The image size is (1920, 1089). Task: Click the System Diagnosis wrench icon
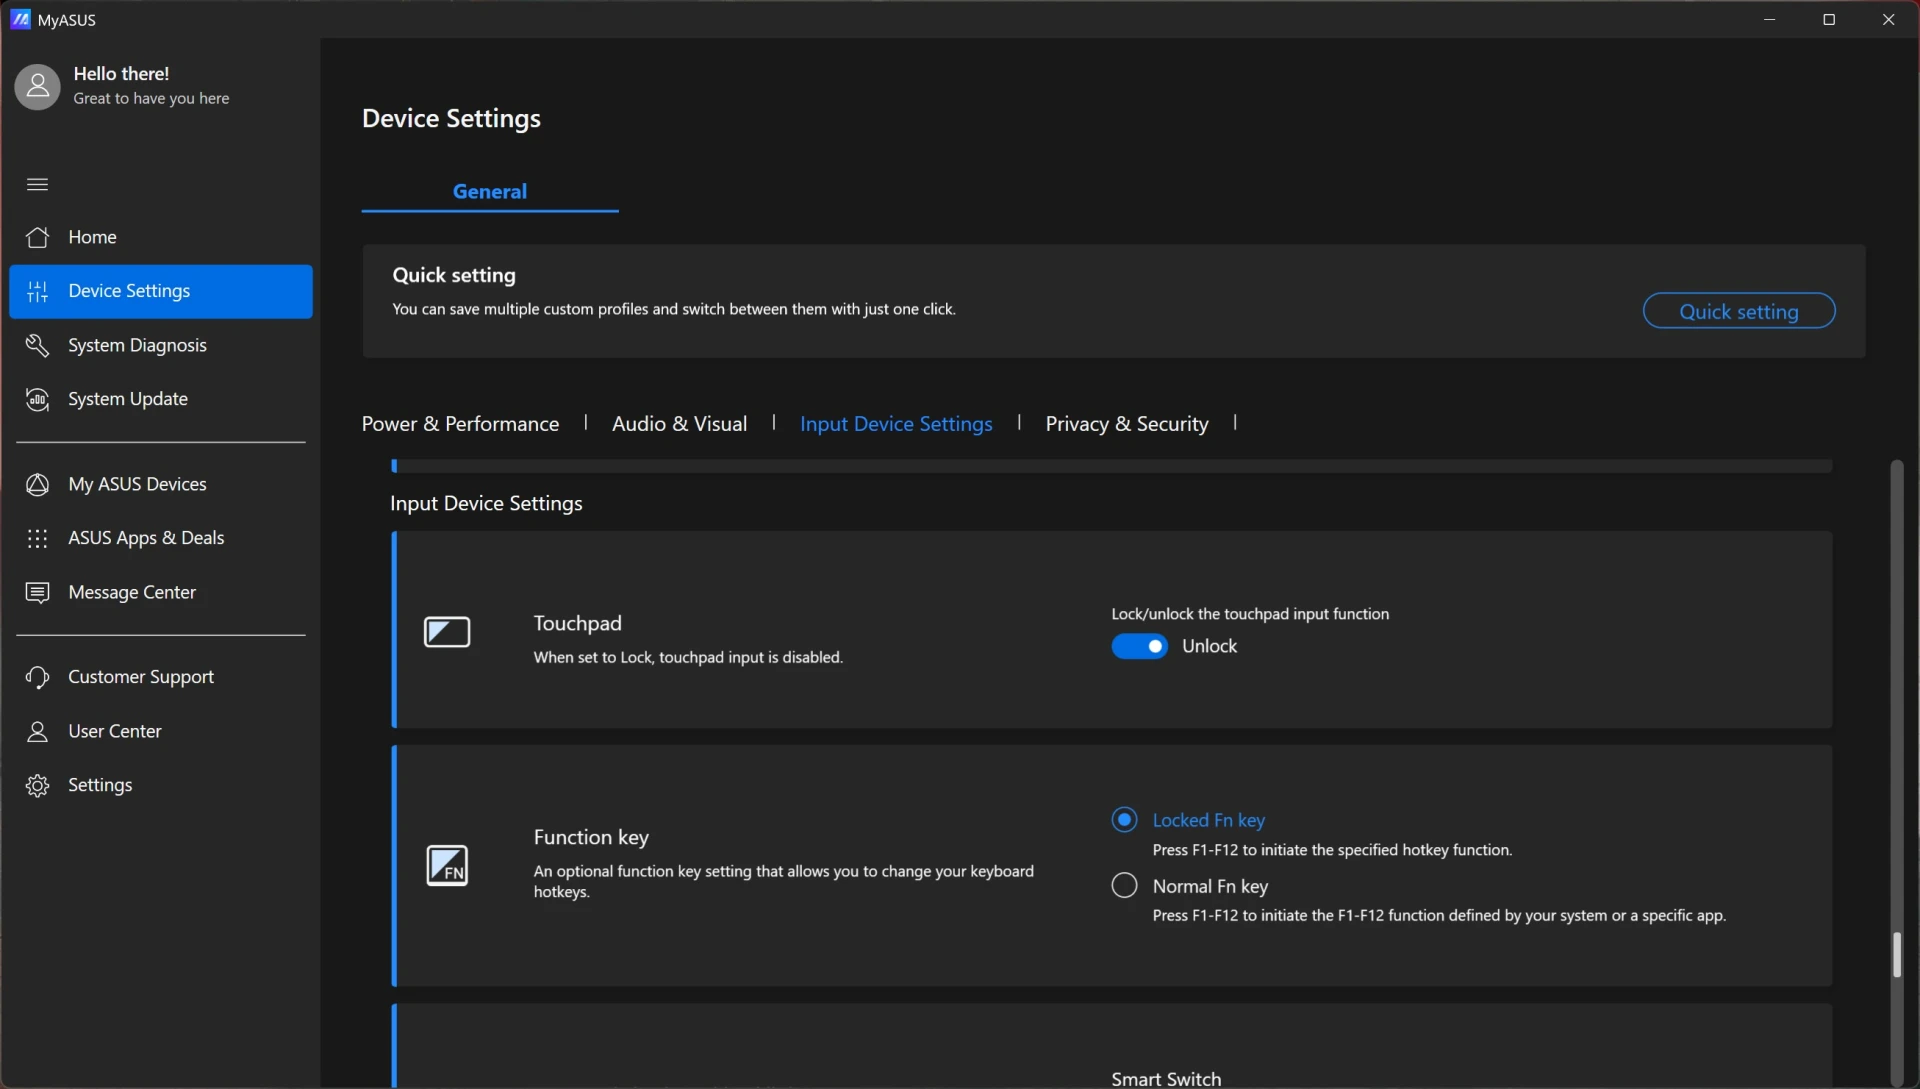(x=37, y=345)
